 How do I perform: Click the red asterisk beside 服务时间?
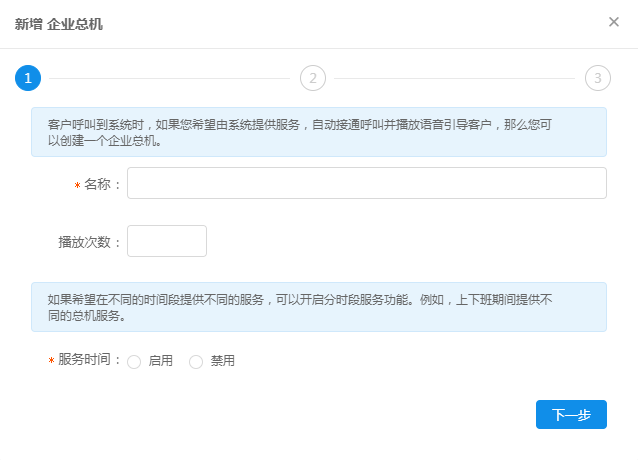(51, 362)
